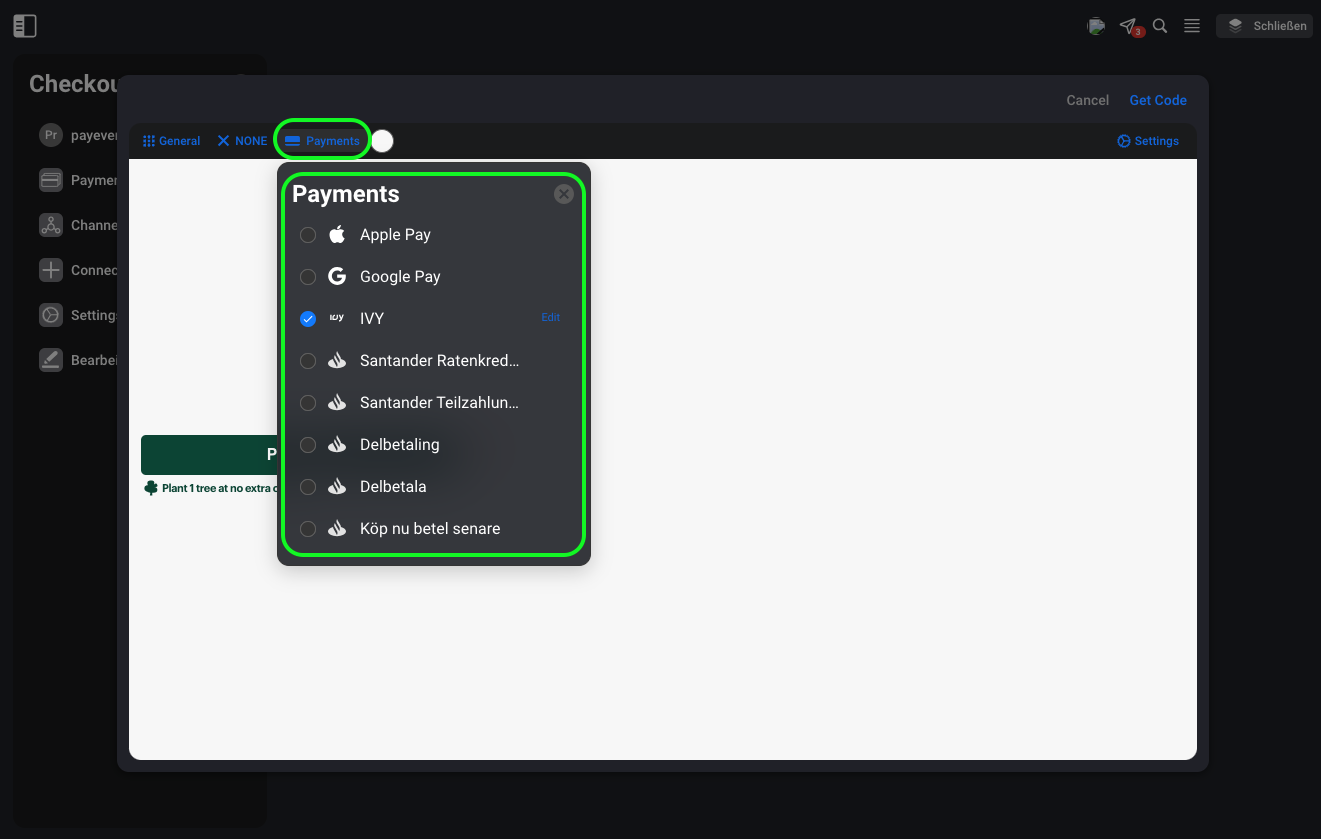Click the Köp nu betel senare label
The image size is (1321, 839).
430,529
